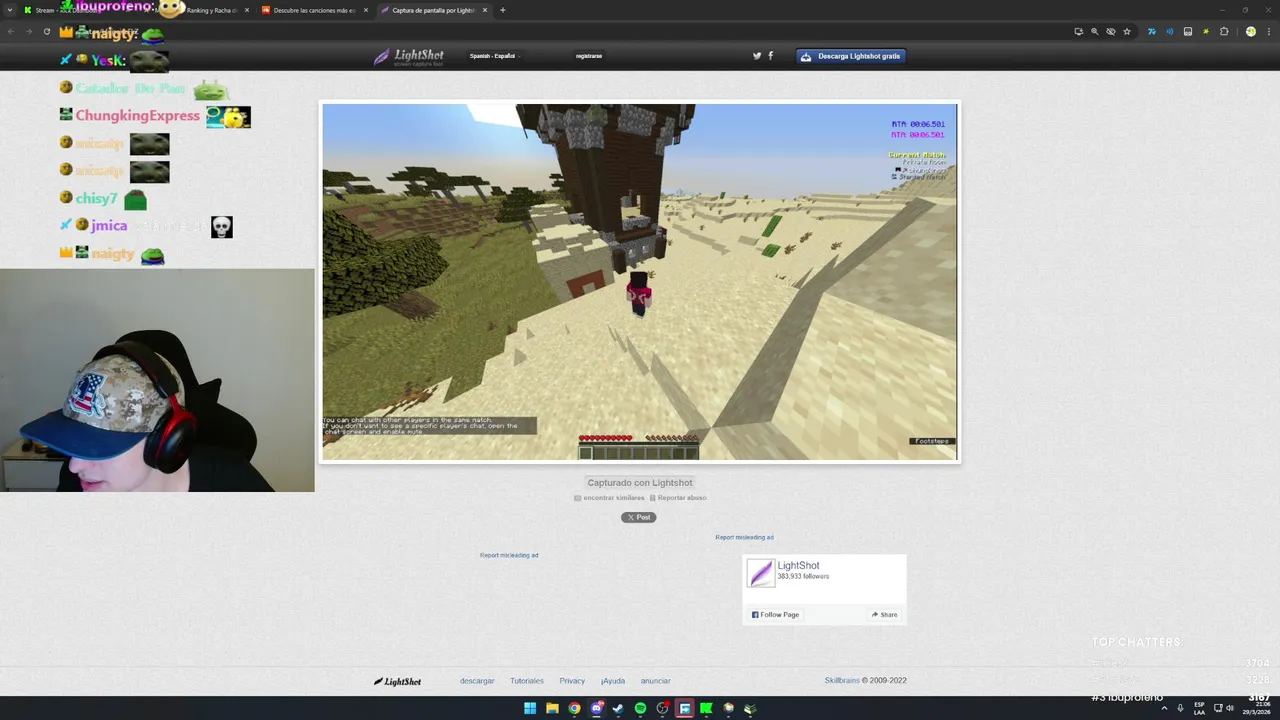Click the LightShot logo in footer

coord(397,682)
